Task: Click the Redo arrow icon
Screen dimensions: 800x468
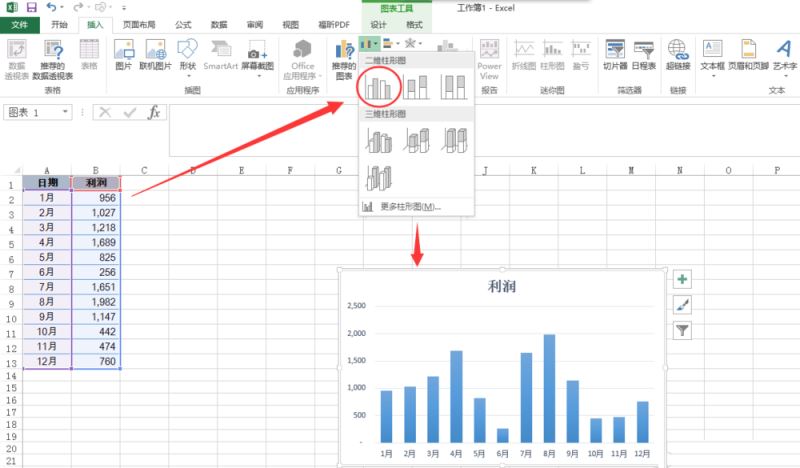Action: click(x=78, y=7)
